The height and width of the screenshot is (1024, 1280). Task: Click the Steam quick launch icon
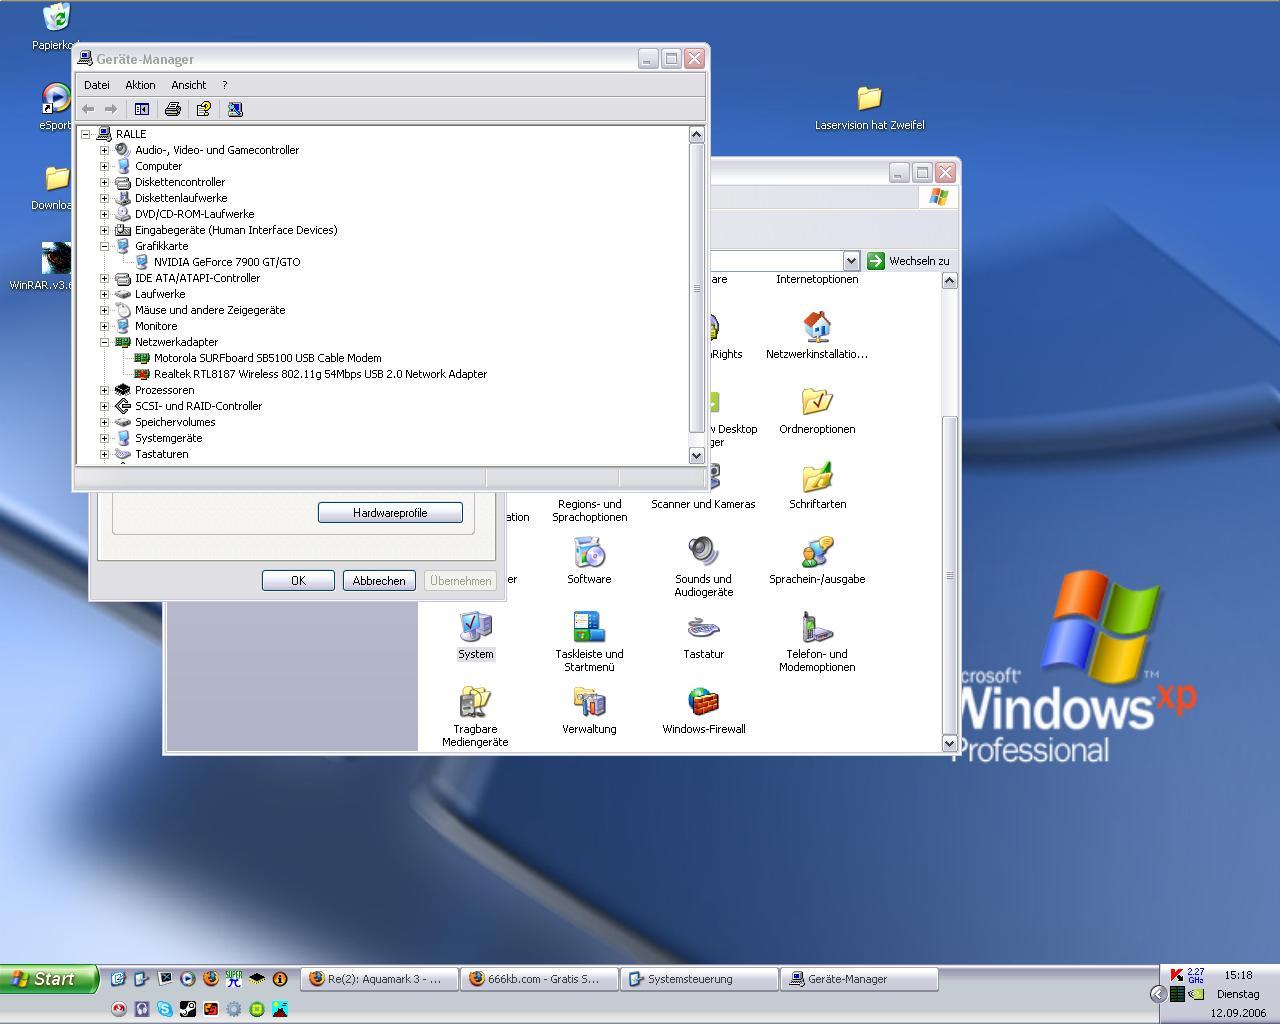coord(187,1009)
